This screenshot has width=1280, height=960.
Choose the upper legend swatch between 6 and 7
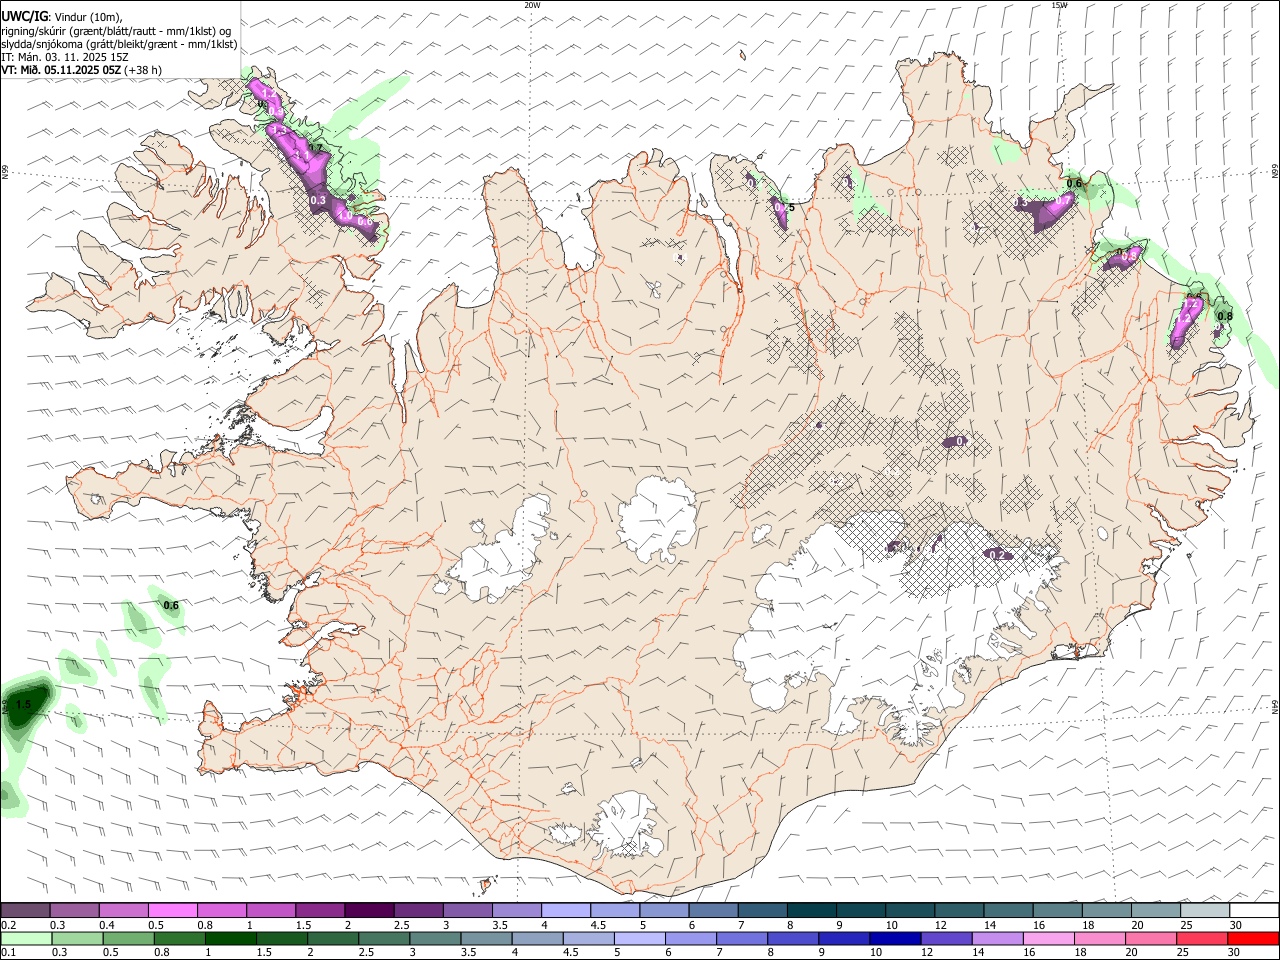[712, 910]
